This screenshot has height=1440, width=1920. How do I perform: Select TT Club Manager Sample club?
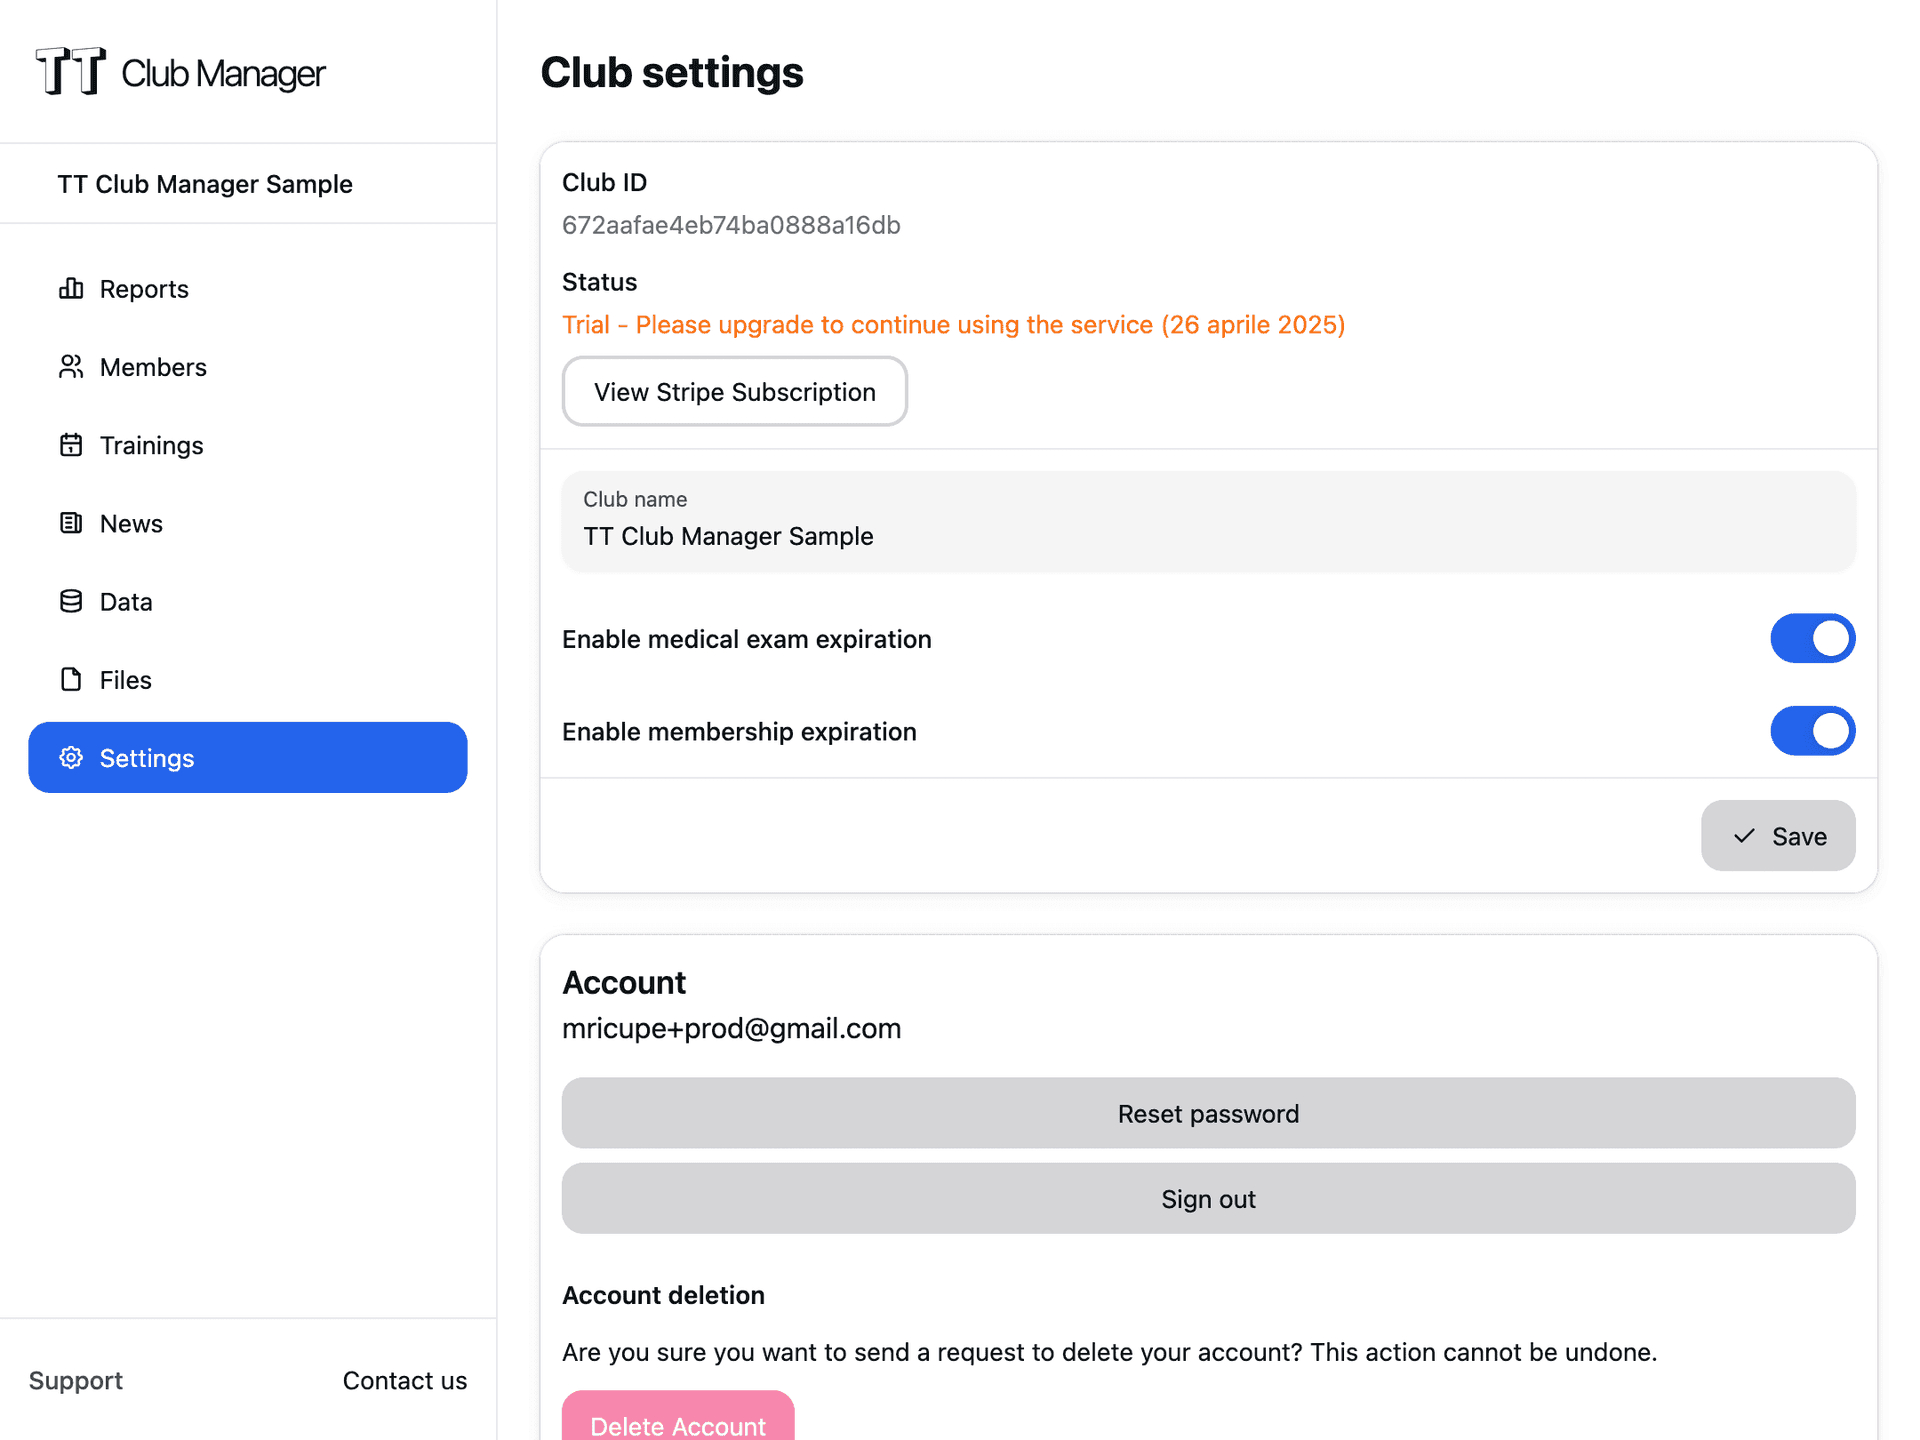coord(205,184)
